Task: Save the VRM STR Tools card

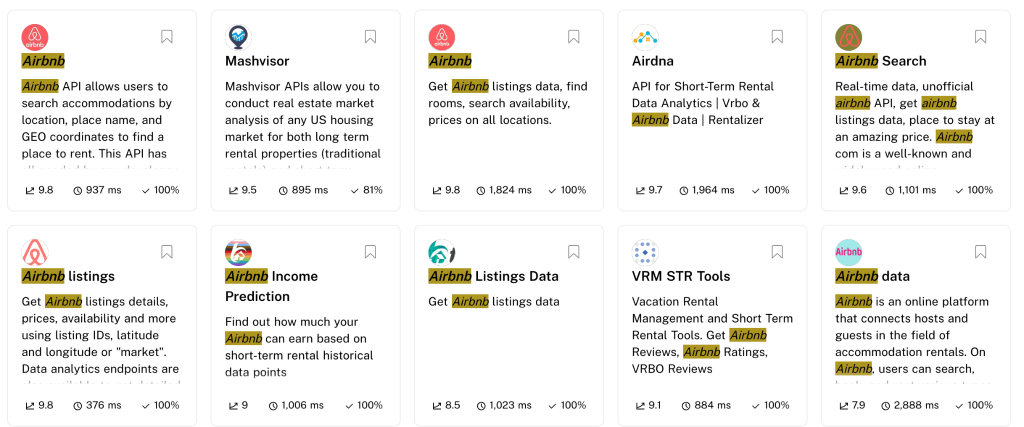Action: pos(777,252)
